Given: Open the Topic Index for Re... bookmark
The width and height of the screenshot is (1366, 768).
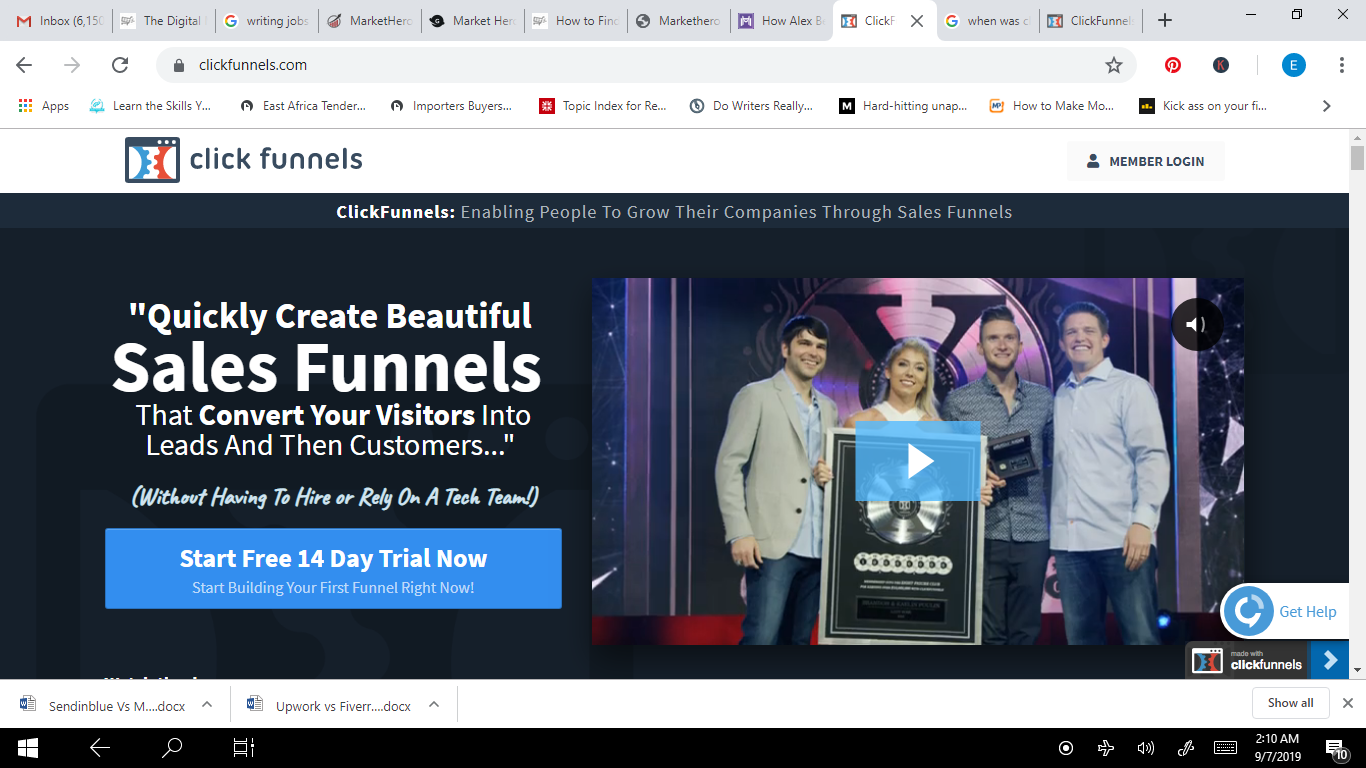Looking at the screenshot, I should tap(603, 106).
